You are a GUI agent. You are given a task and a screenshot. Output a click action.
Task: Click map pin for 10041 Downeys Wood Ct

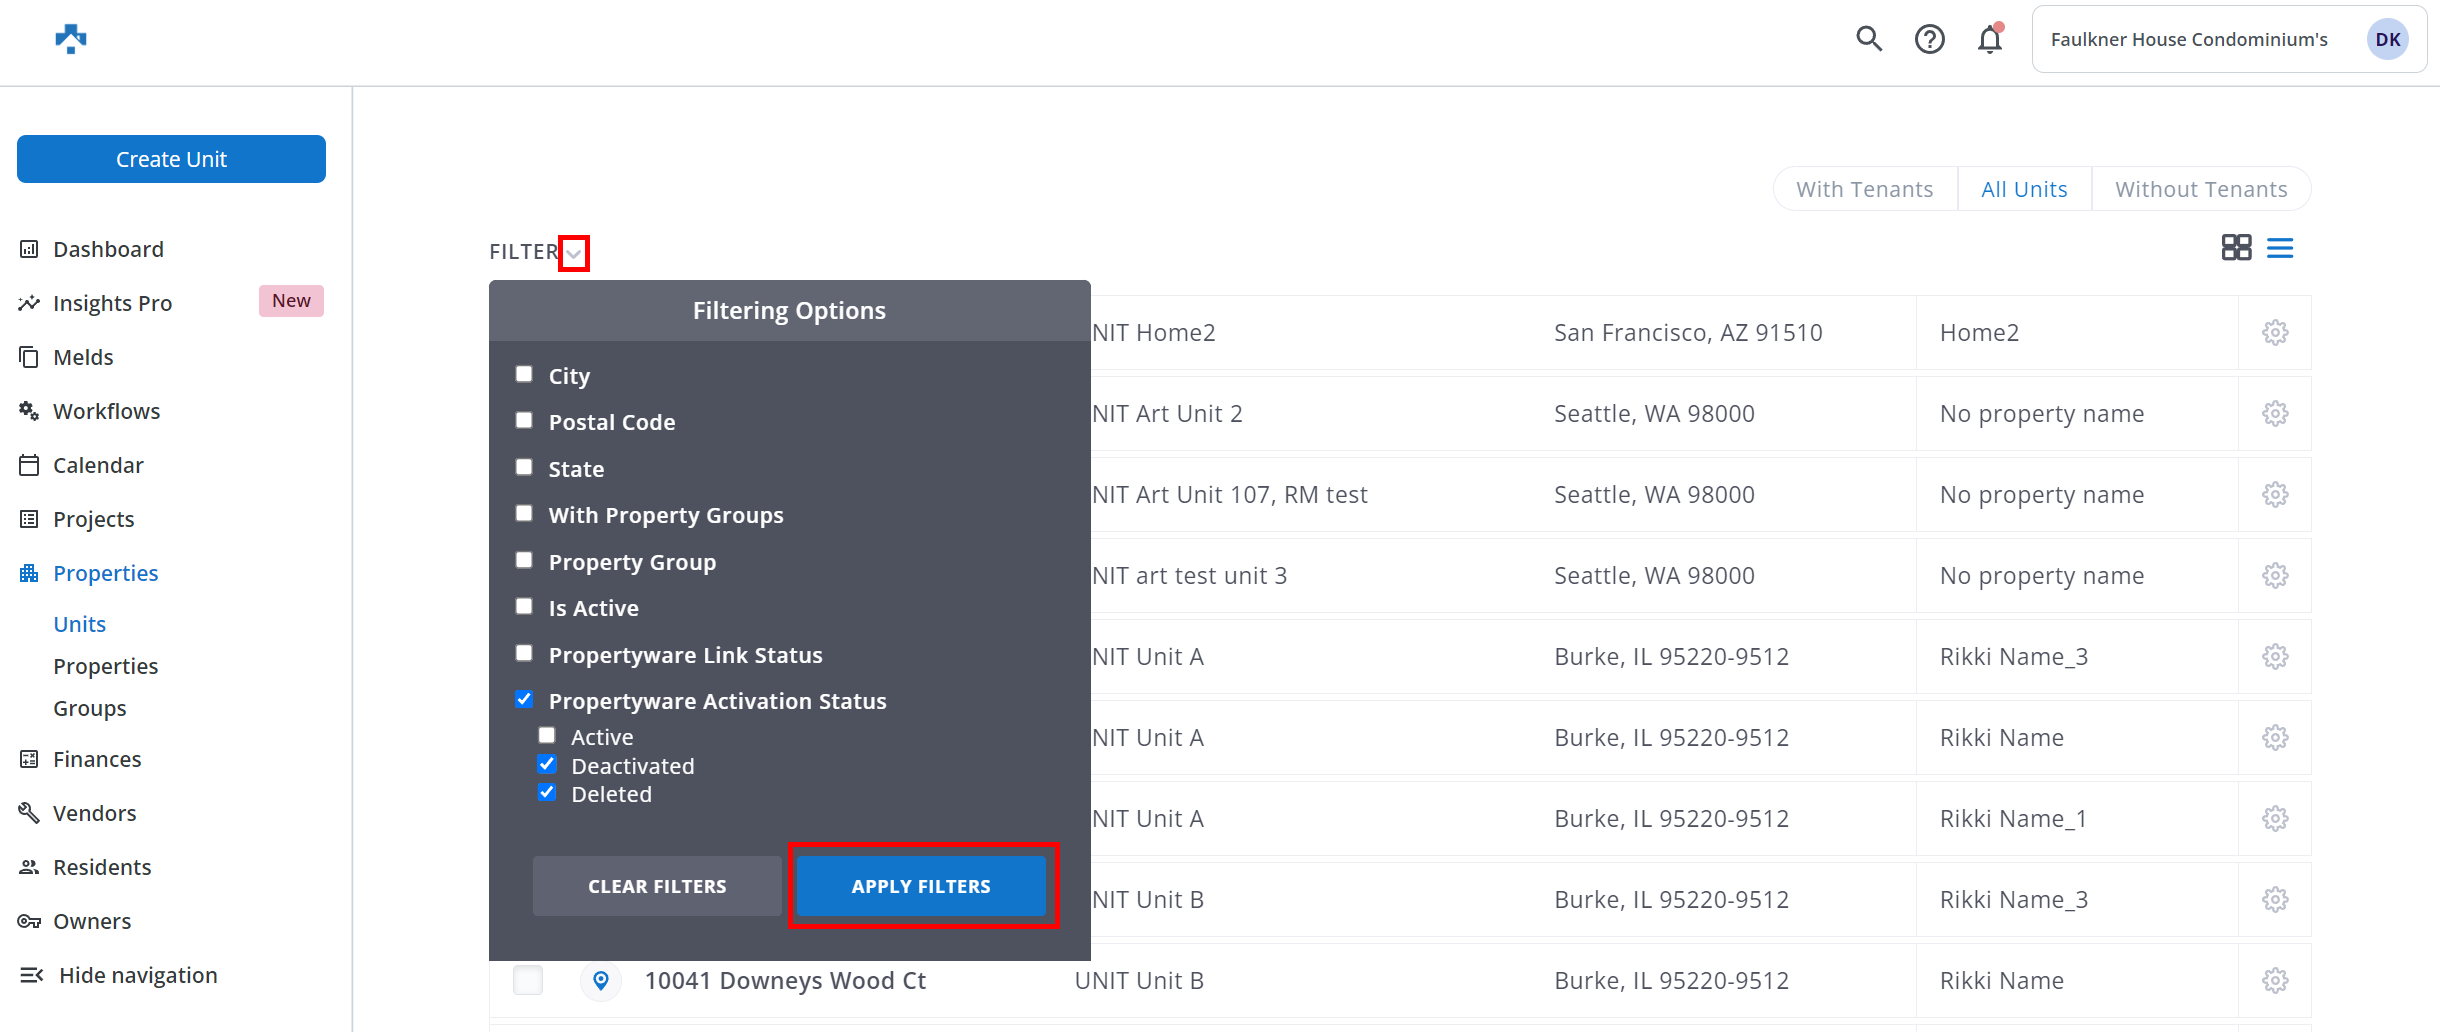click(601, 981)
